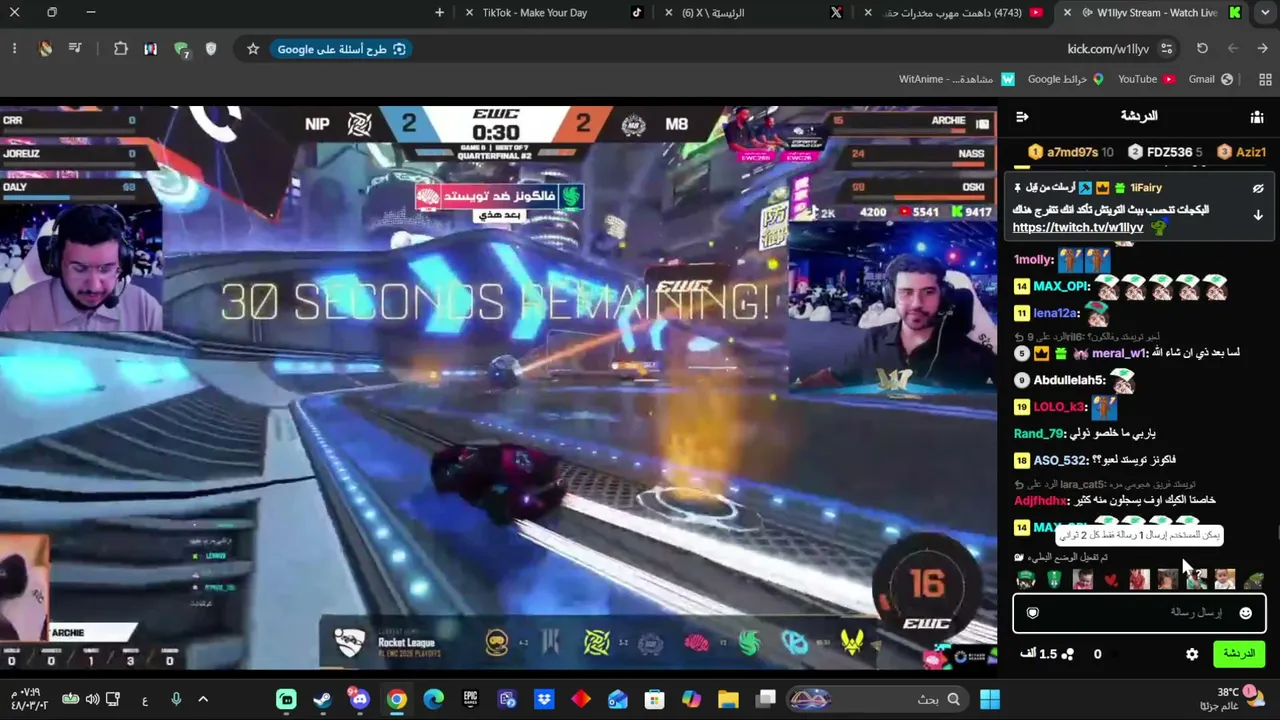This screenshot has height=720, width=1280.
Task: Expand the pinned message with down arrow
Action: click(1258, 215)
